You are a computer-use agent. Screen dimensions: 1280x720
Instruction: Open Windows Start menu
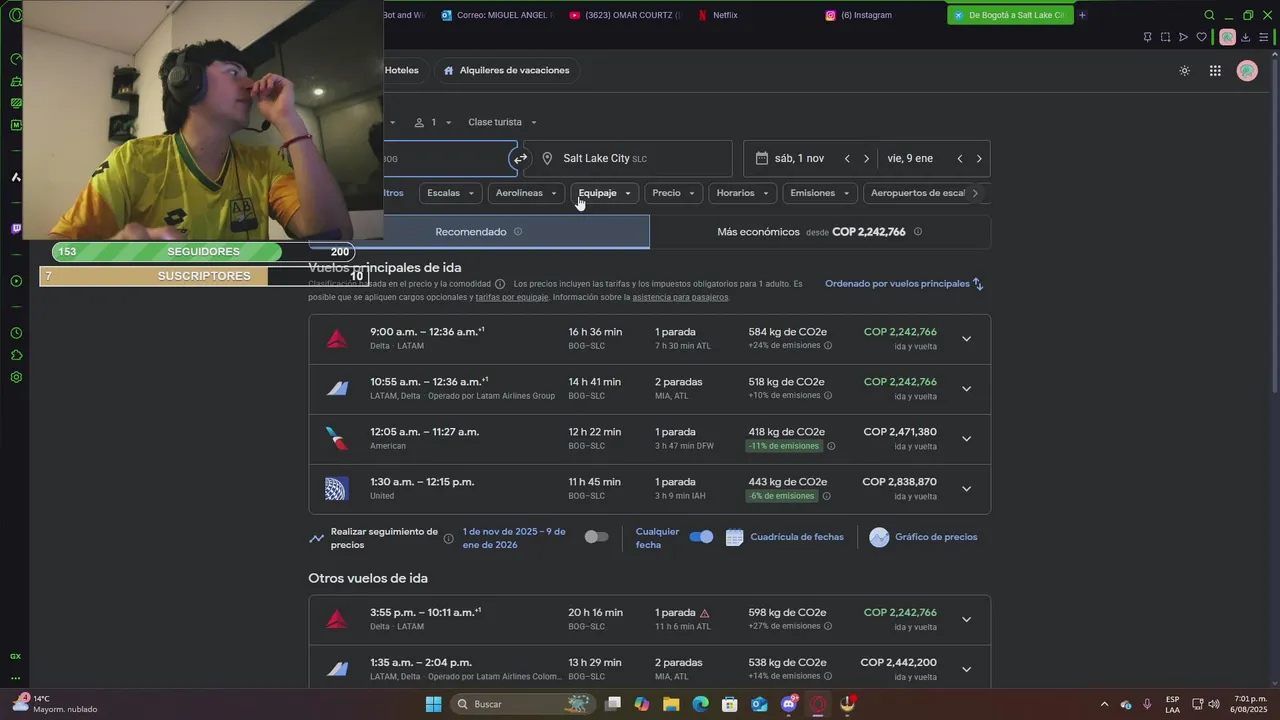[x=433, y=704]
